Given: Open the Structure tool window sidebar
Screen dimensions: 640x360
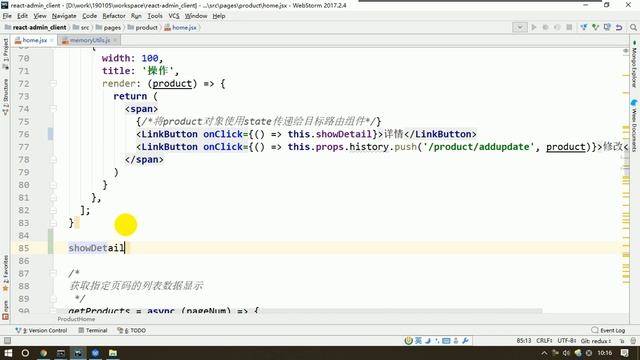Looking at the screenshot, I should tap(5, 97).
